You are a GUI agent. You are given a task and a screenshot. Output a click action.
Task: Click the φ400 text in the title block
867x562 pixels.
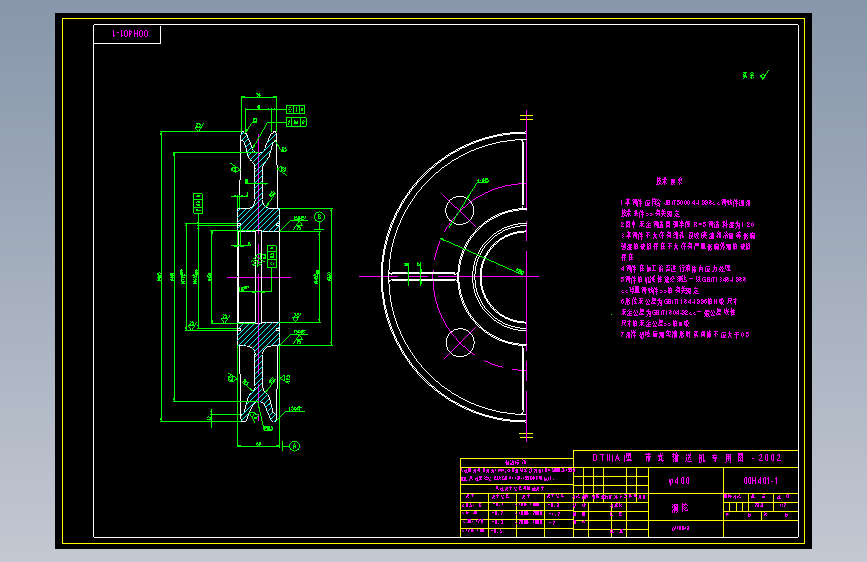(x=679, y=481)
